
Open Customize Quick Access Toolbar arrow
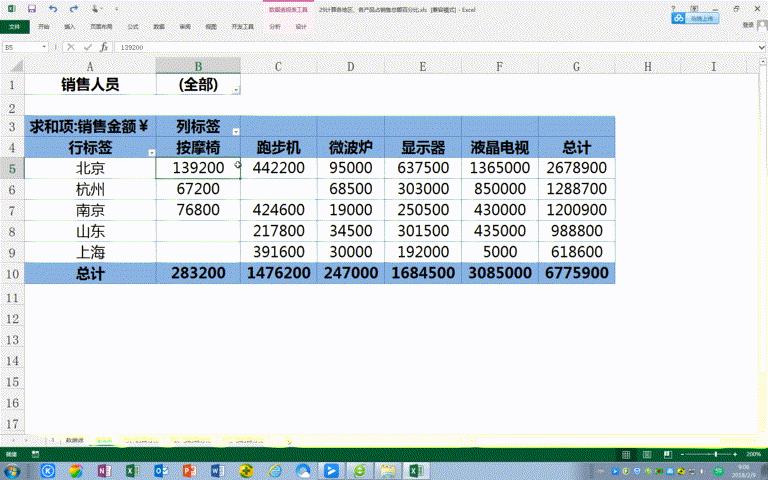pyautogui.click(x=116, y=9)
